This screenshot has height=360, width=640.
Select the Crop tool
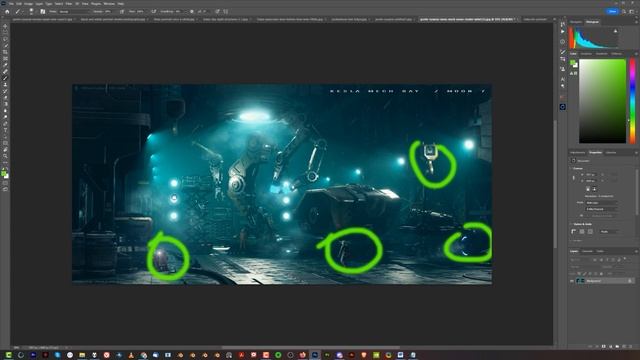pos(5,52)
